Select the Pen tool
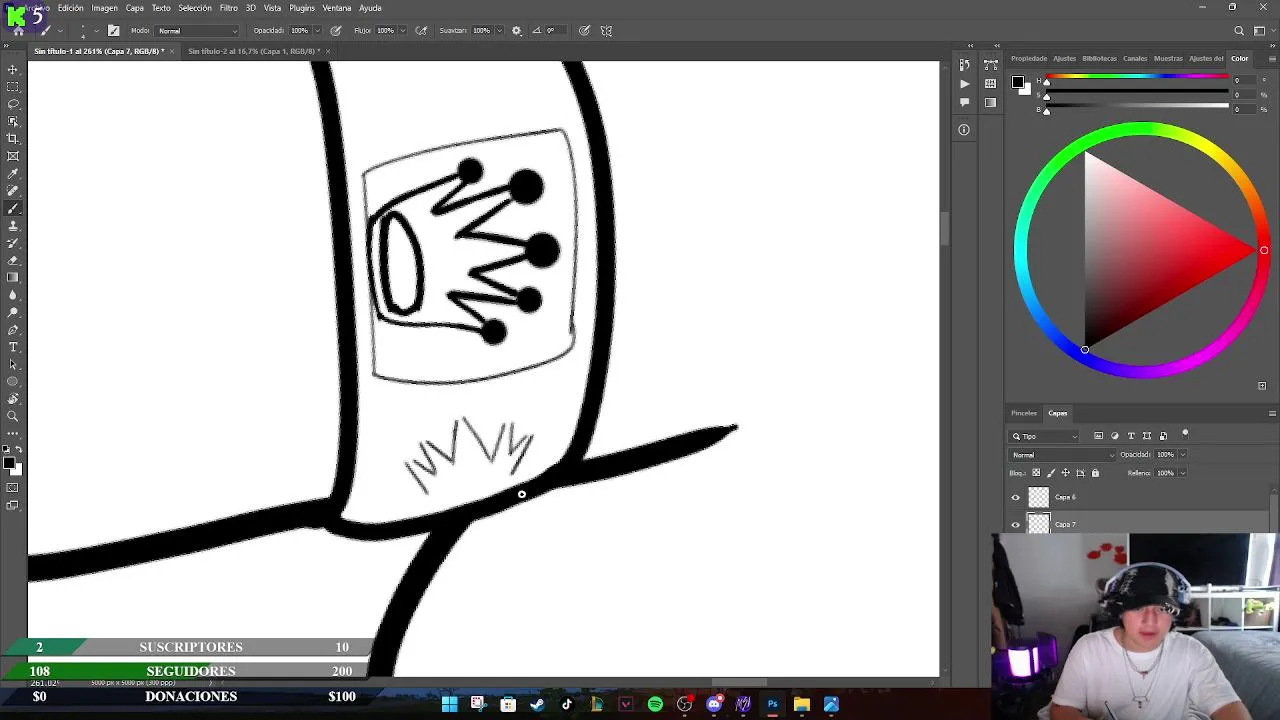Image resolution: width=1280 pixels, height=720 pixels. (13, 330)
